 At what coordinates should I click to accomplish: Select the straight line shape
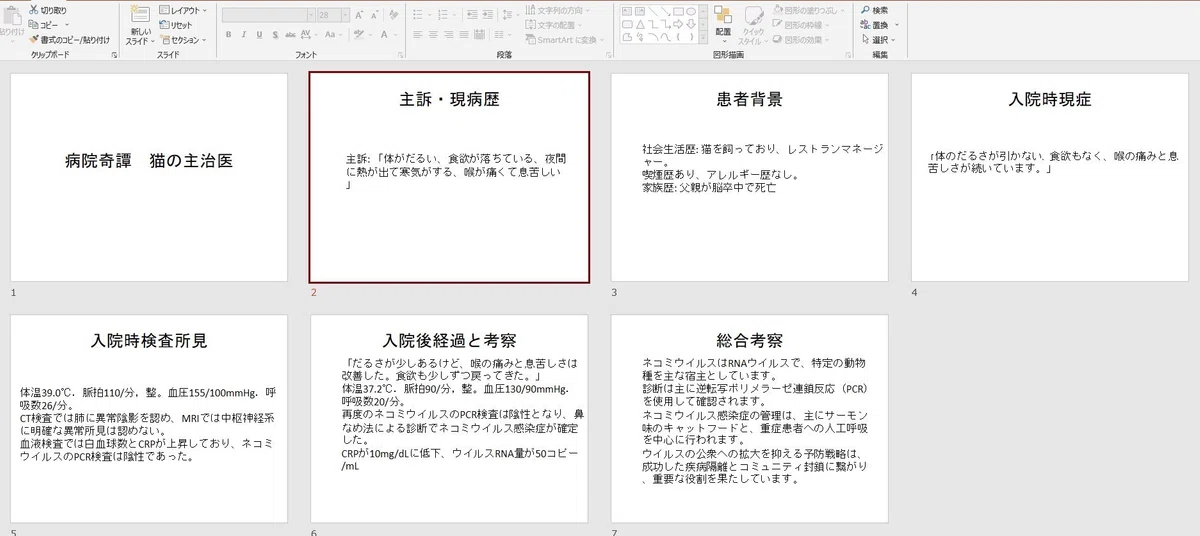[652, 11]
